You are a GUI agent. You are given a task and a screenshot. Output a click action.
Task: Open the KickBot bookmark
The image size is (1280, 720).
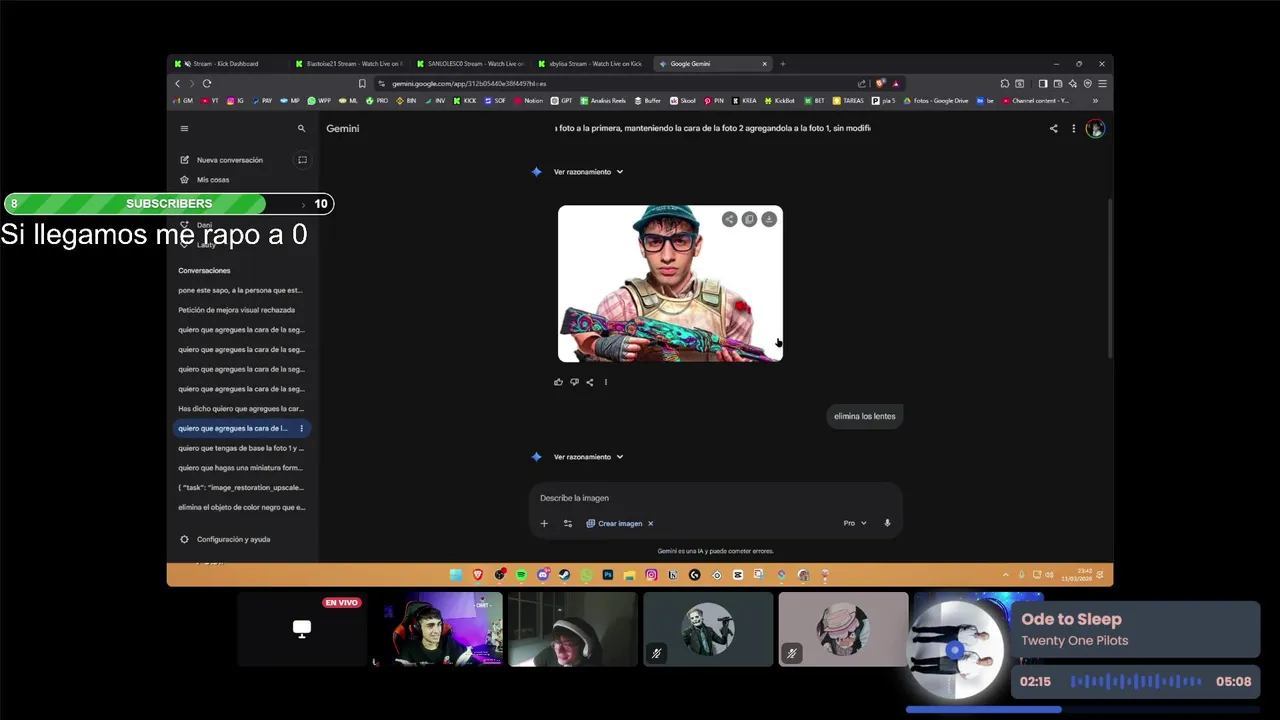[x=779, y=101]
